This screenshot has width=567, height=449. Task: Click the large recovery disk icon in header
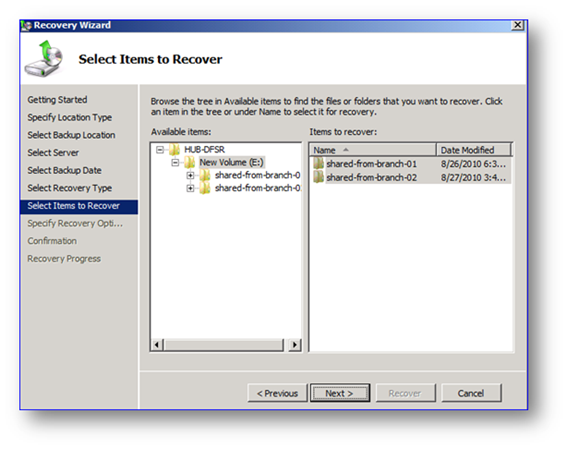click(x=44, y=59)
